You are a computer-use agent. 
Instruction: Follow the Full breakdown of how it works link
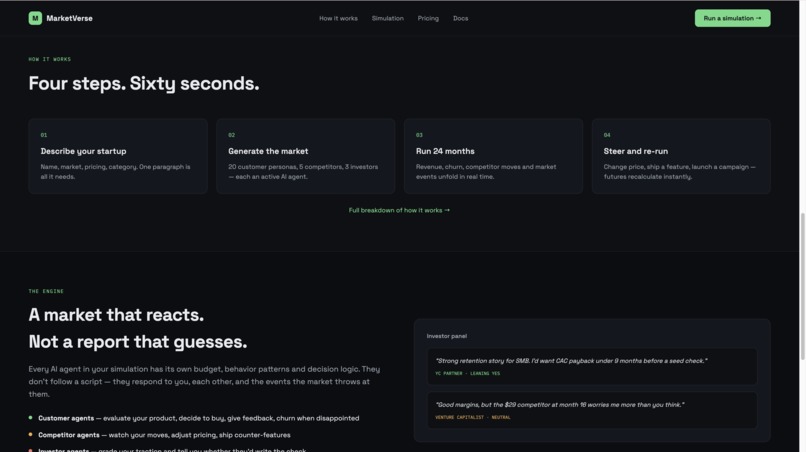(x=399, y=210)
